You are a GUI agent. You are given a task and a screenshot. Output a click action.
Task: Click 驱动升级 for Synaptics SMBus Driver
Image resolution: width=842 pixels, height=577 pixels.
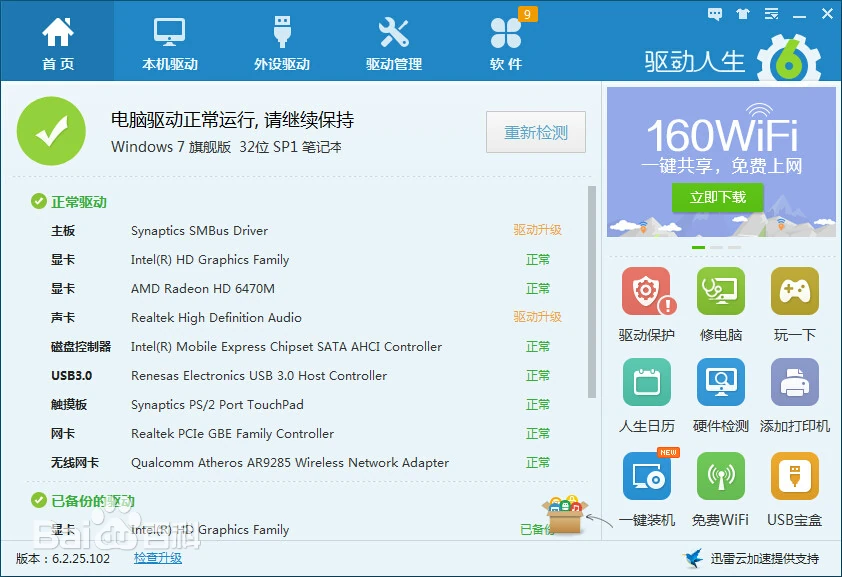coord(537,230)
